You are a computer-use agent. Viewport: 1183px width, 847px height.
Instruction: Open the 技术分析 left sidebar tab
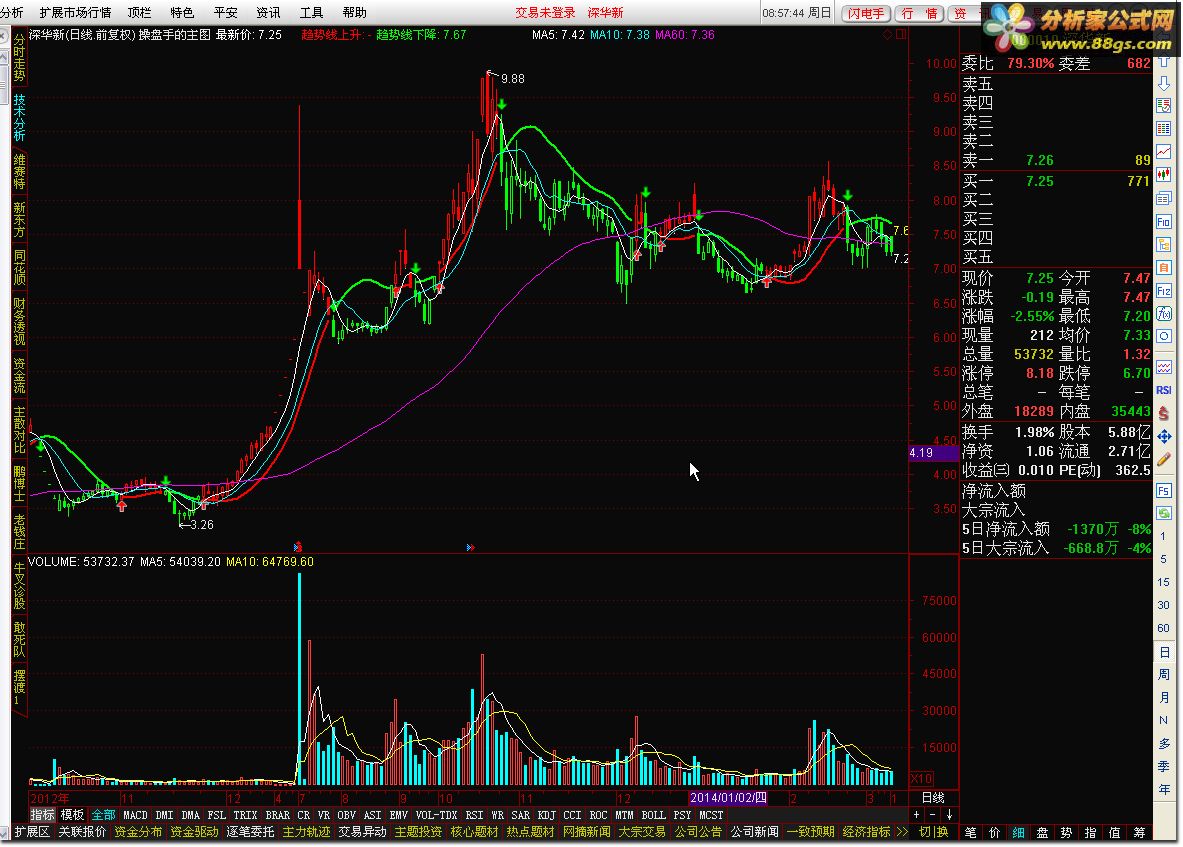click(19, 118)
